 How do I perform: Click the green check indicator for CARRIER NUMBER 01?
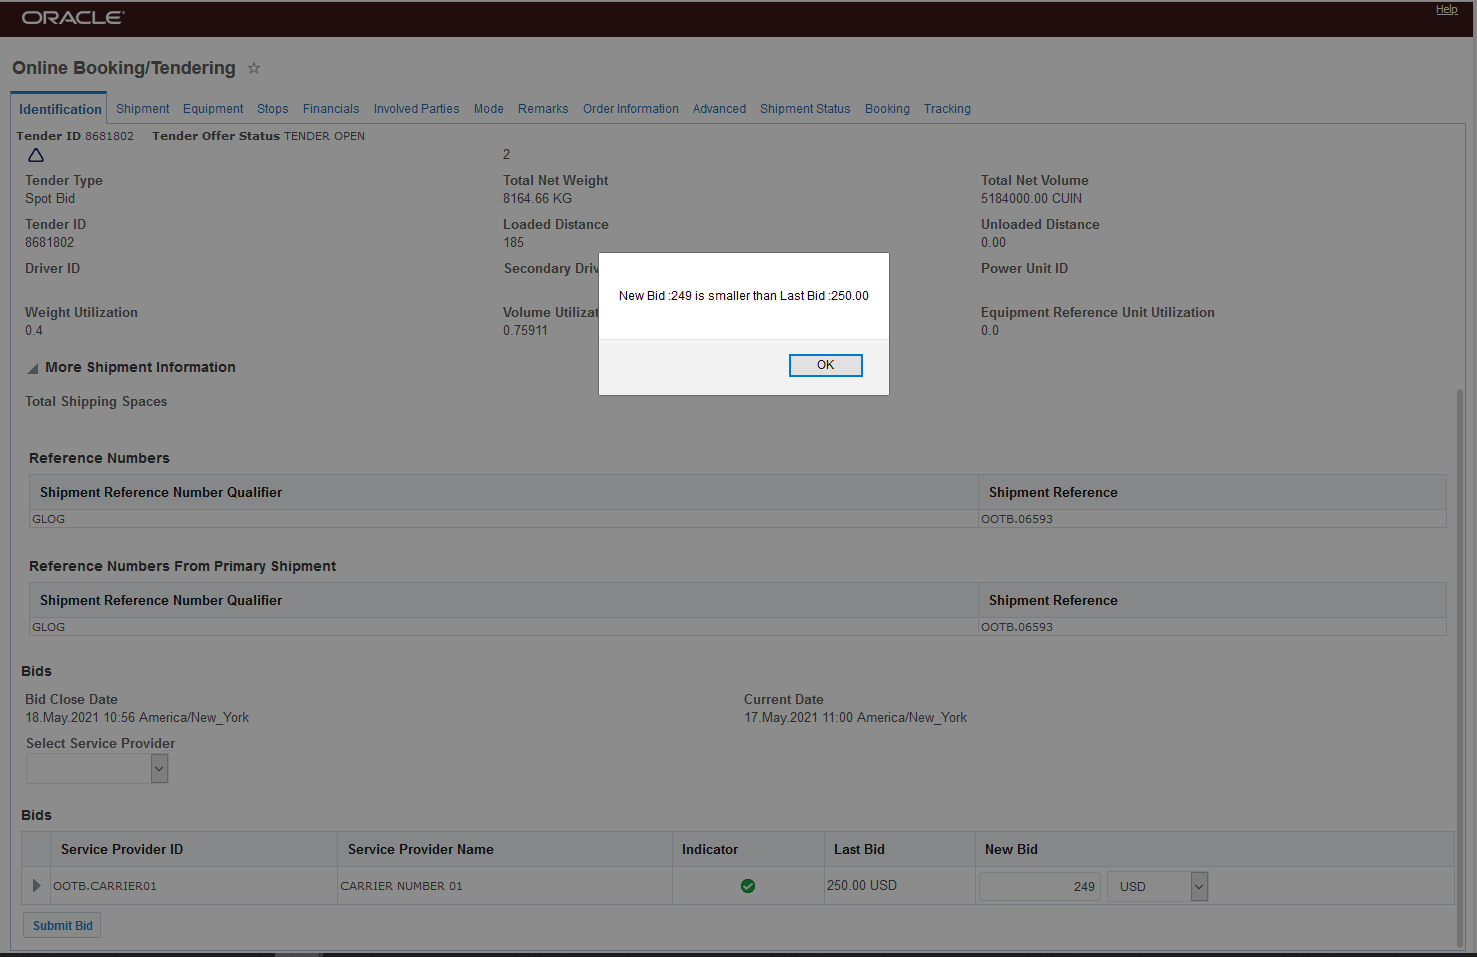click(x=748, y=886)
